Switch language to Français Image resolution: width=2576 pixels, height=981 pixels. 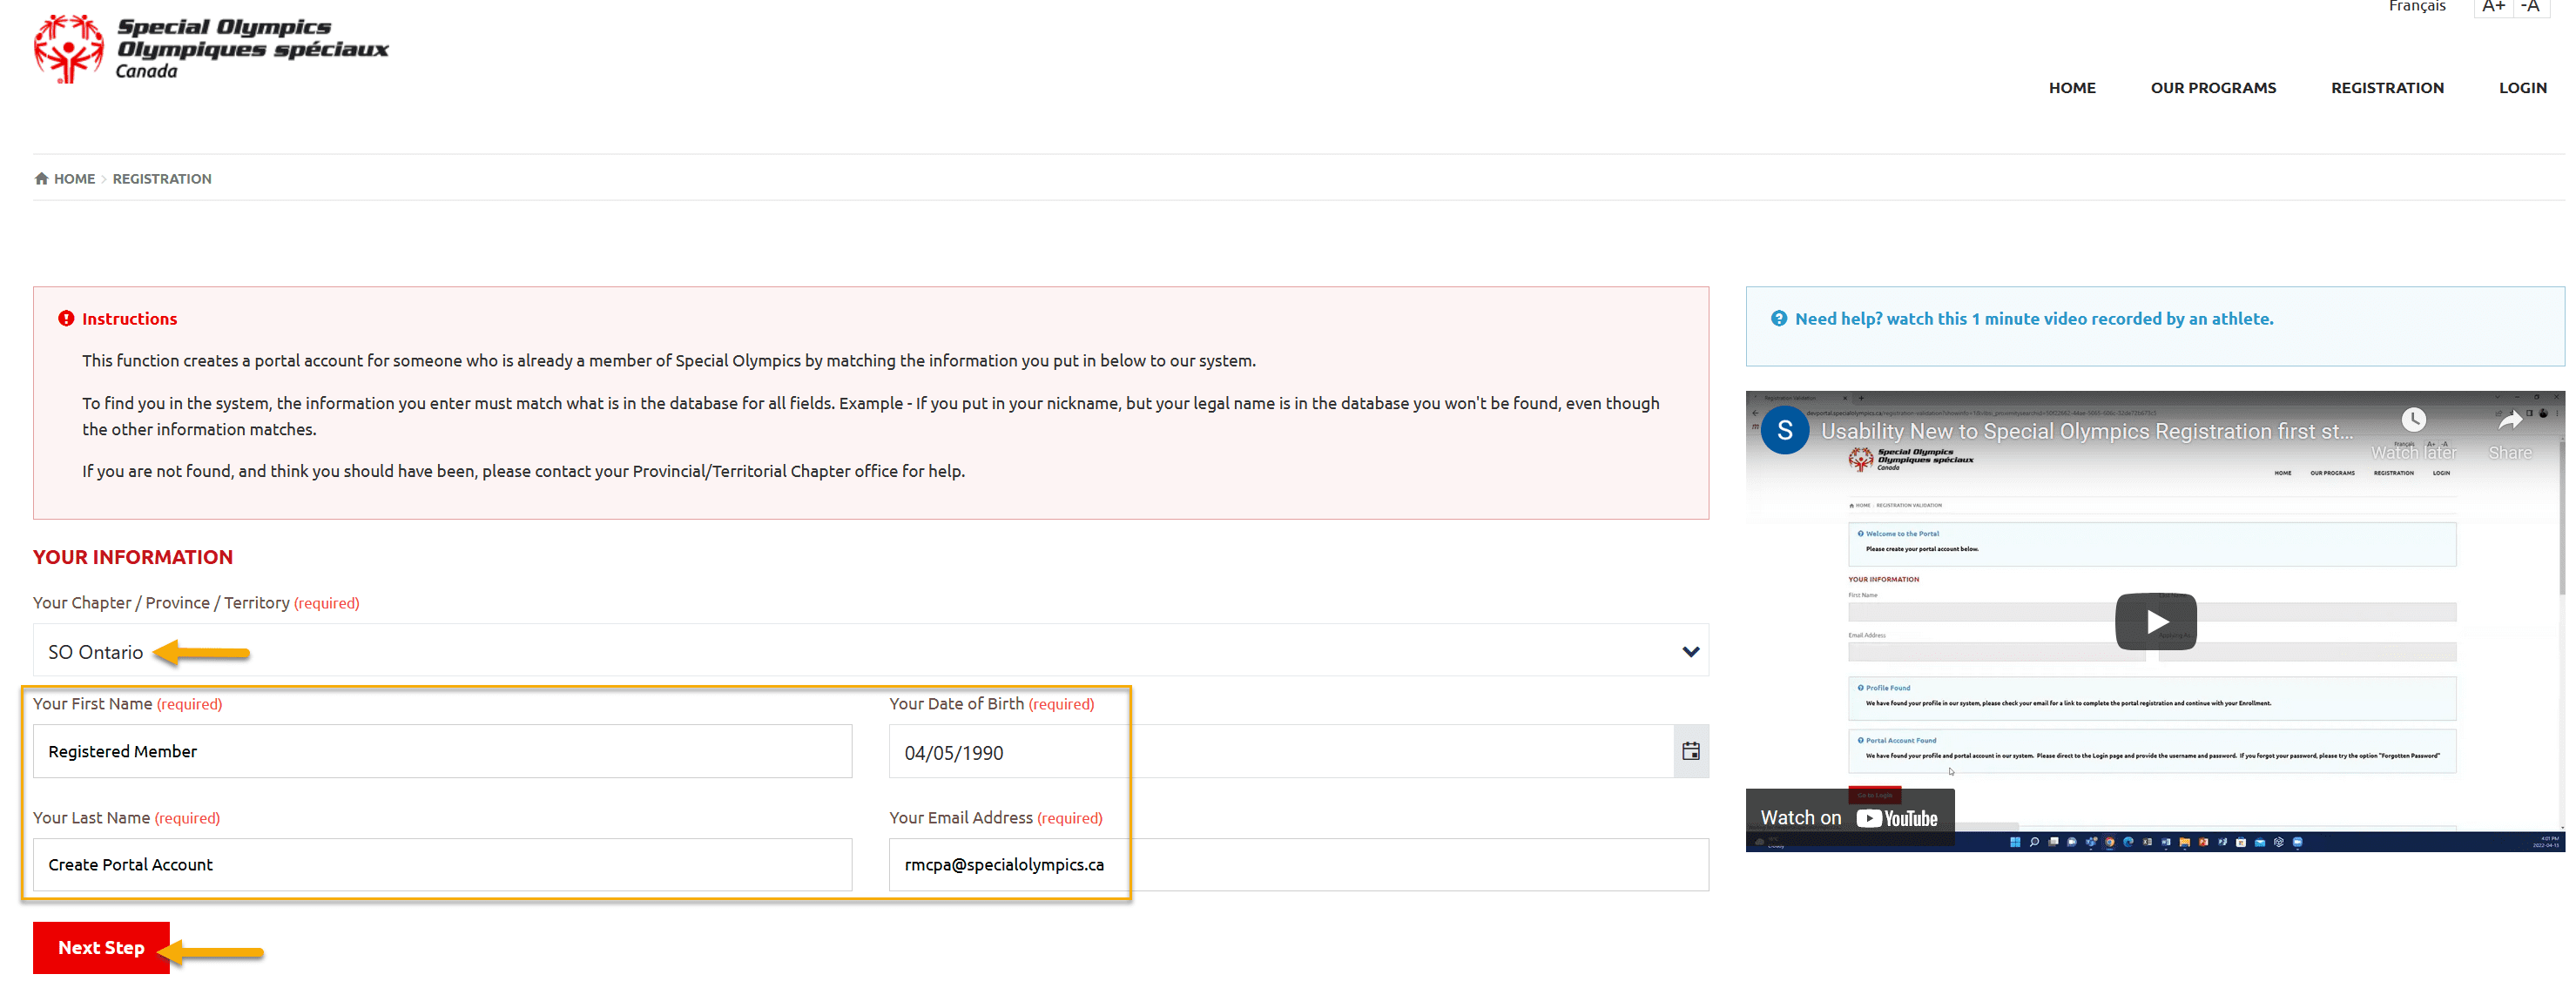(x=2416, y=7)
